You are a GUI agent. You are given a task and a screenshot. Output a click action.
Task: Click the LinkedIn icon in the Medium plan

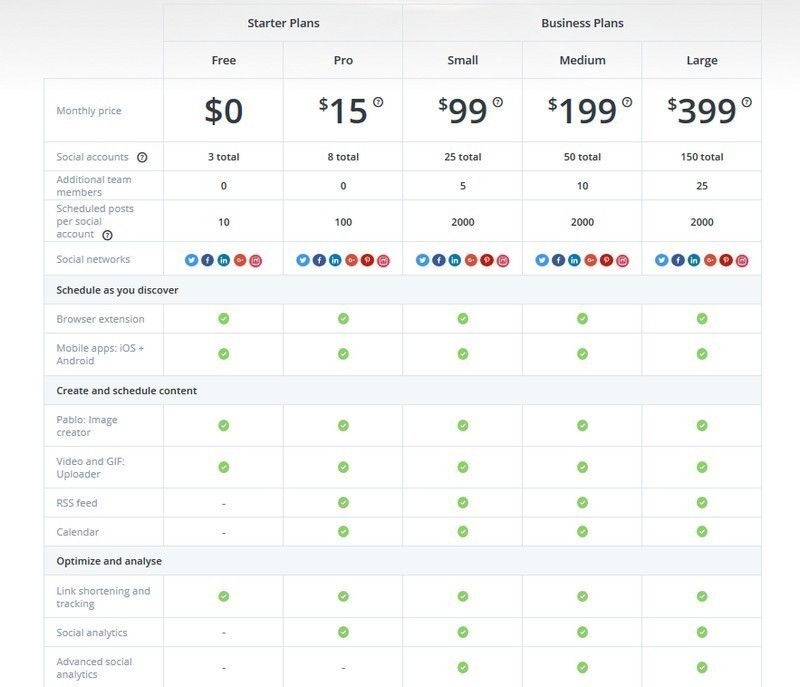(574, 260)
